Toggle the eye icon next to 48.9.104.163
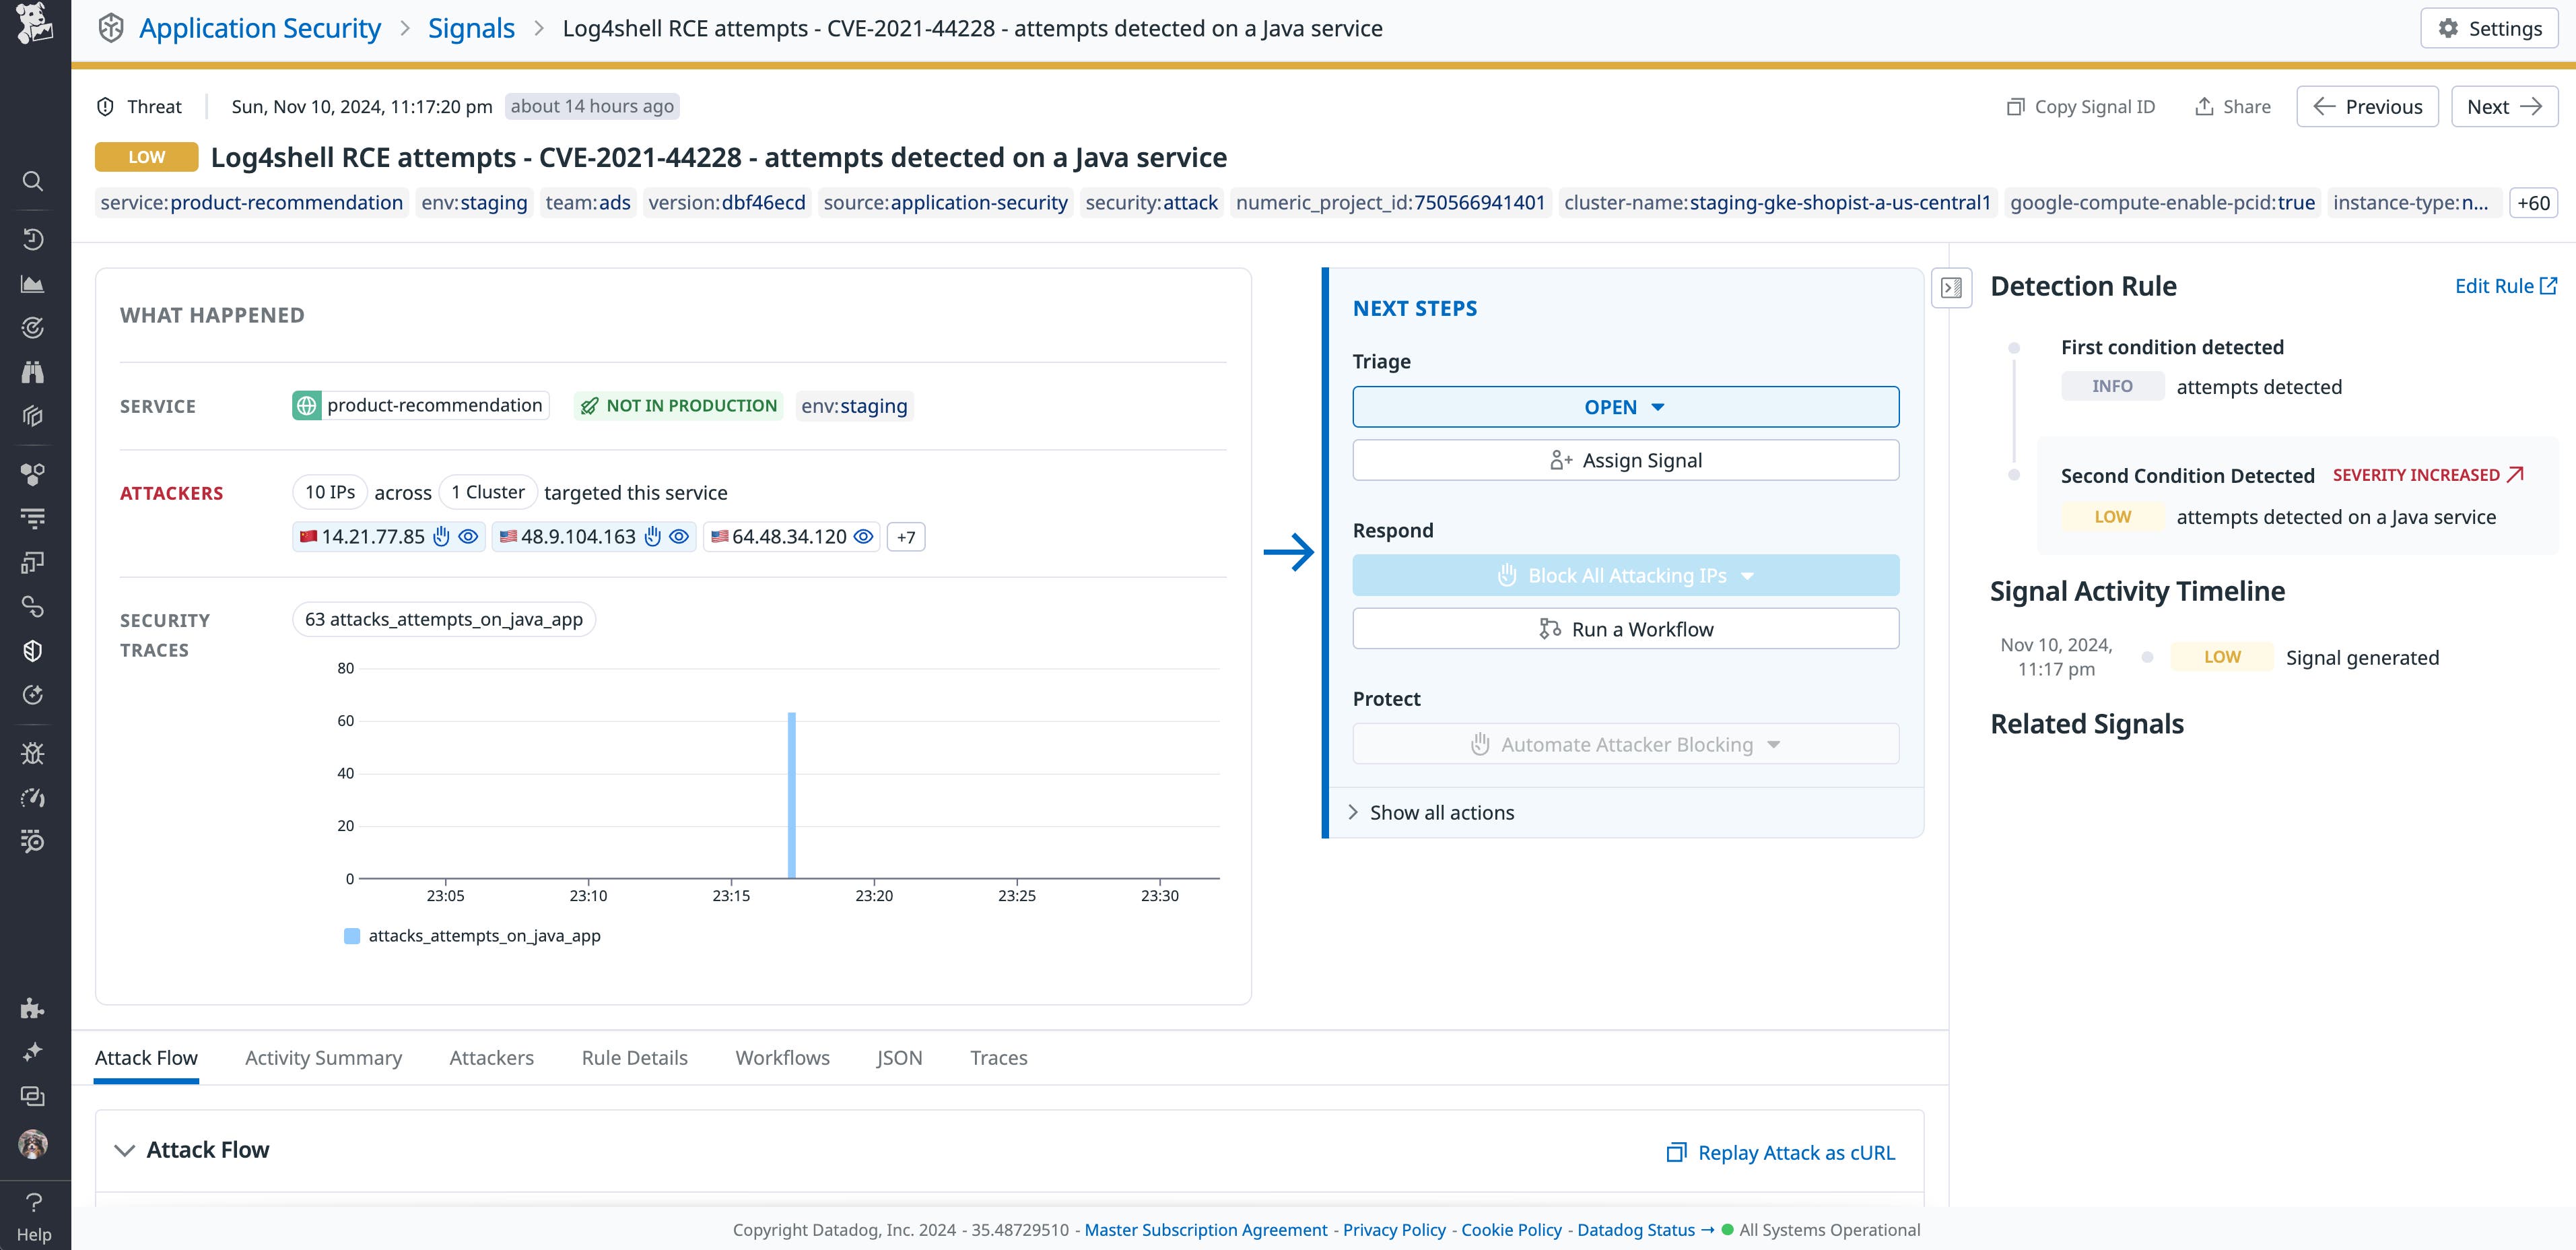 (679, 537)
